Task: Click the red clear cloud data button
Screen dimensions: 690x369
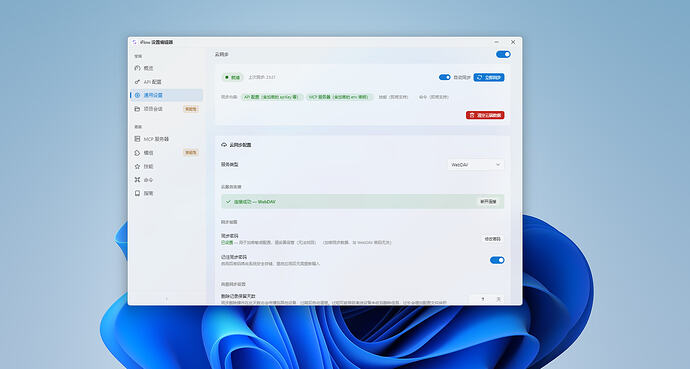Action: (485, 115)
